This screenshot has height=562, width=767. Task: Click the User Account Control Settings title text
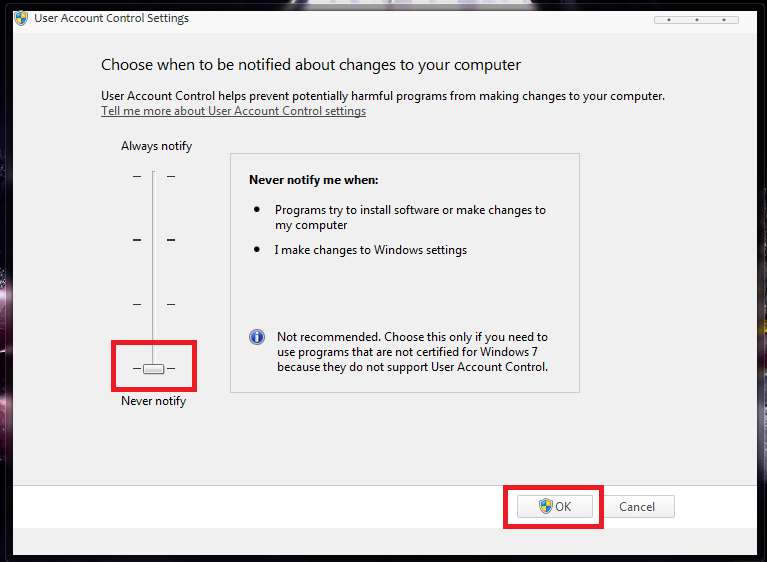111,18
